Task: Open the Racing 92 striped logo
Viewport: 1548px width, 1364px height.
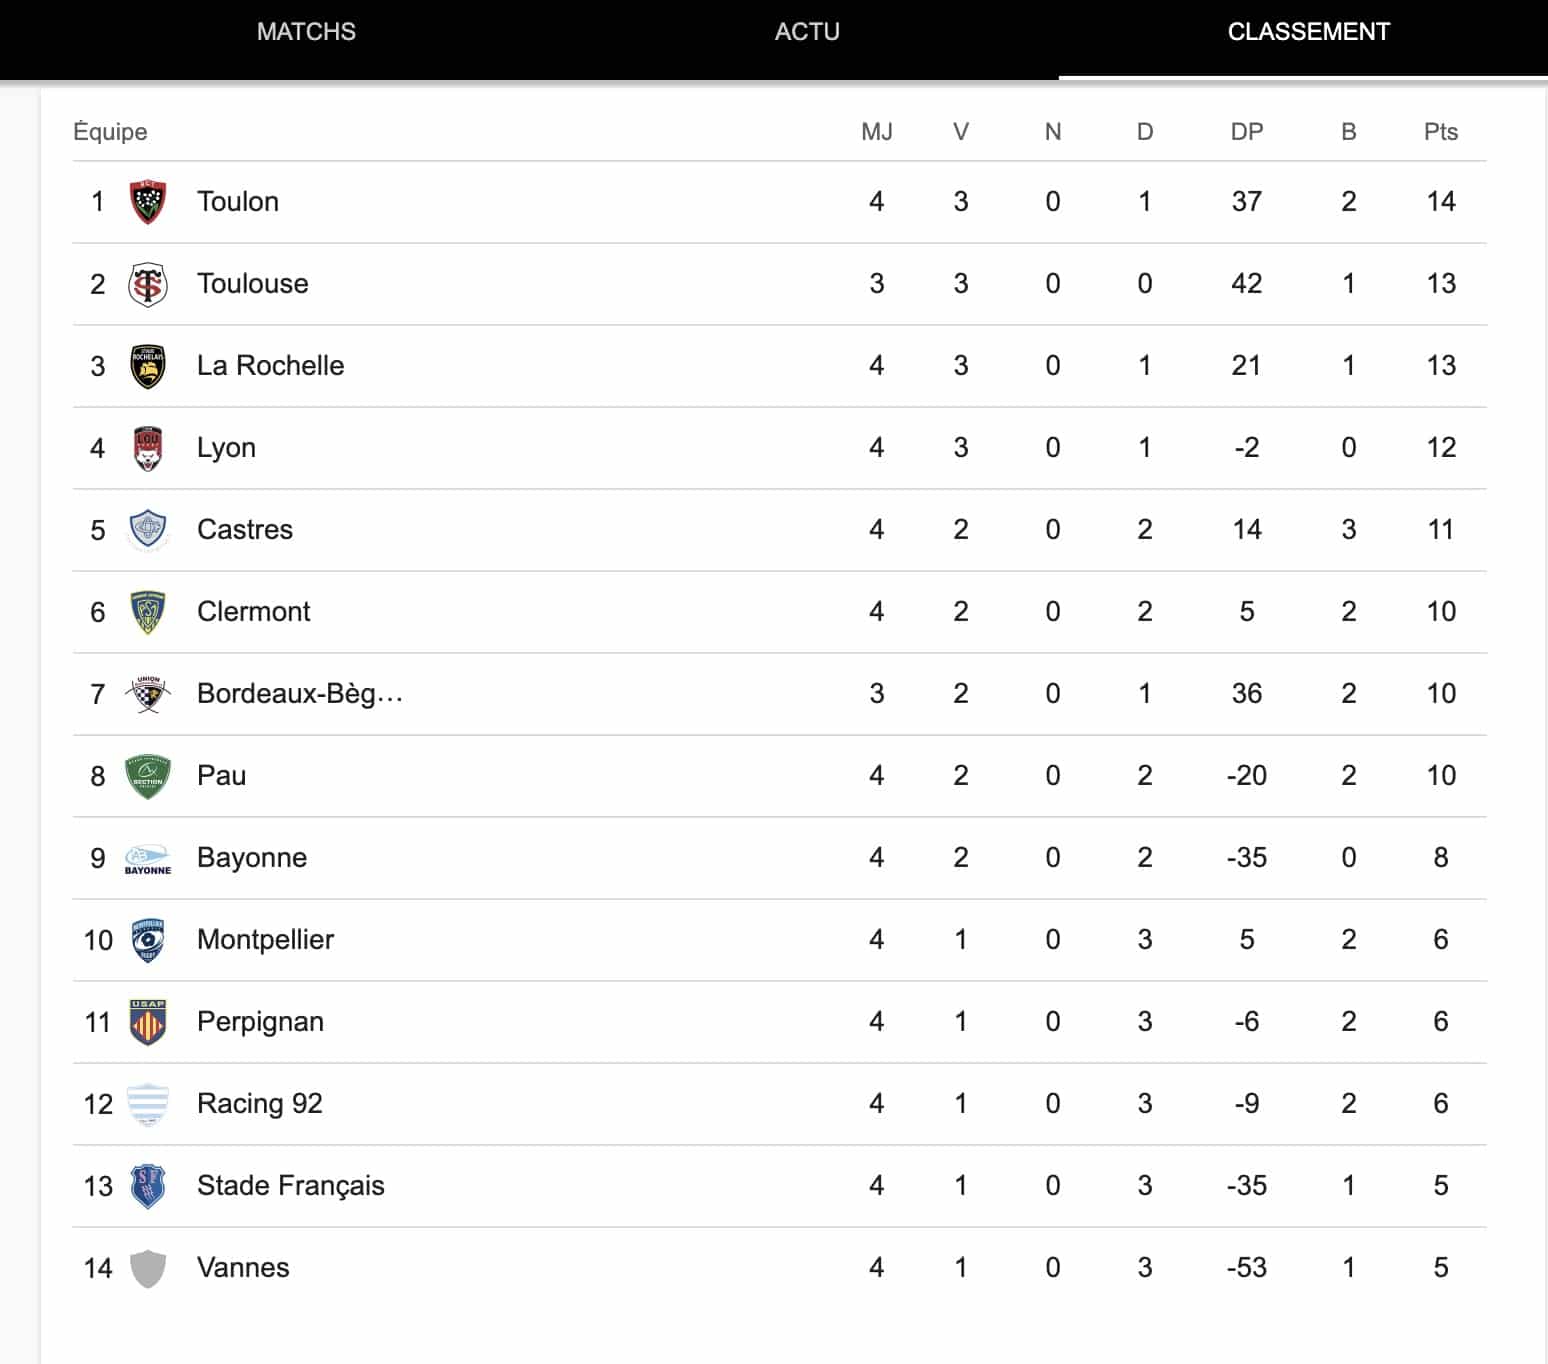Action: (x=148, y=1104)
